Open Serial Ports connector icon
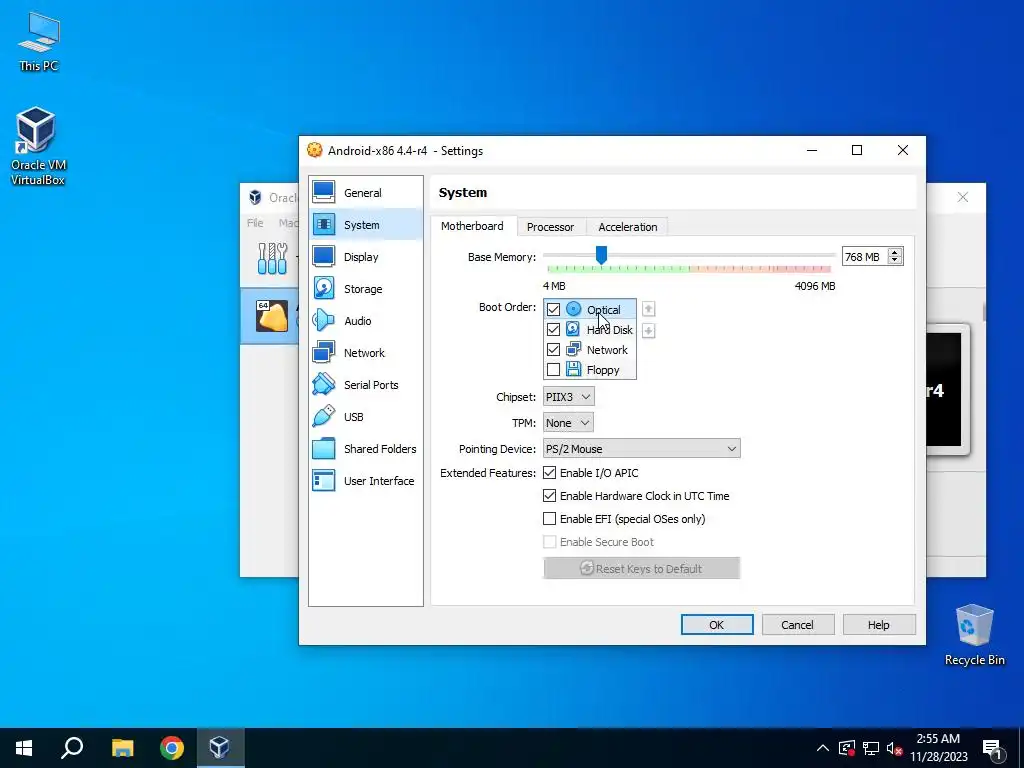The width and height of the screenshot is (1024, 768). (323, 384)
